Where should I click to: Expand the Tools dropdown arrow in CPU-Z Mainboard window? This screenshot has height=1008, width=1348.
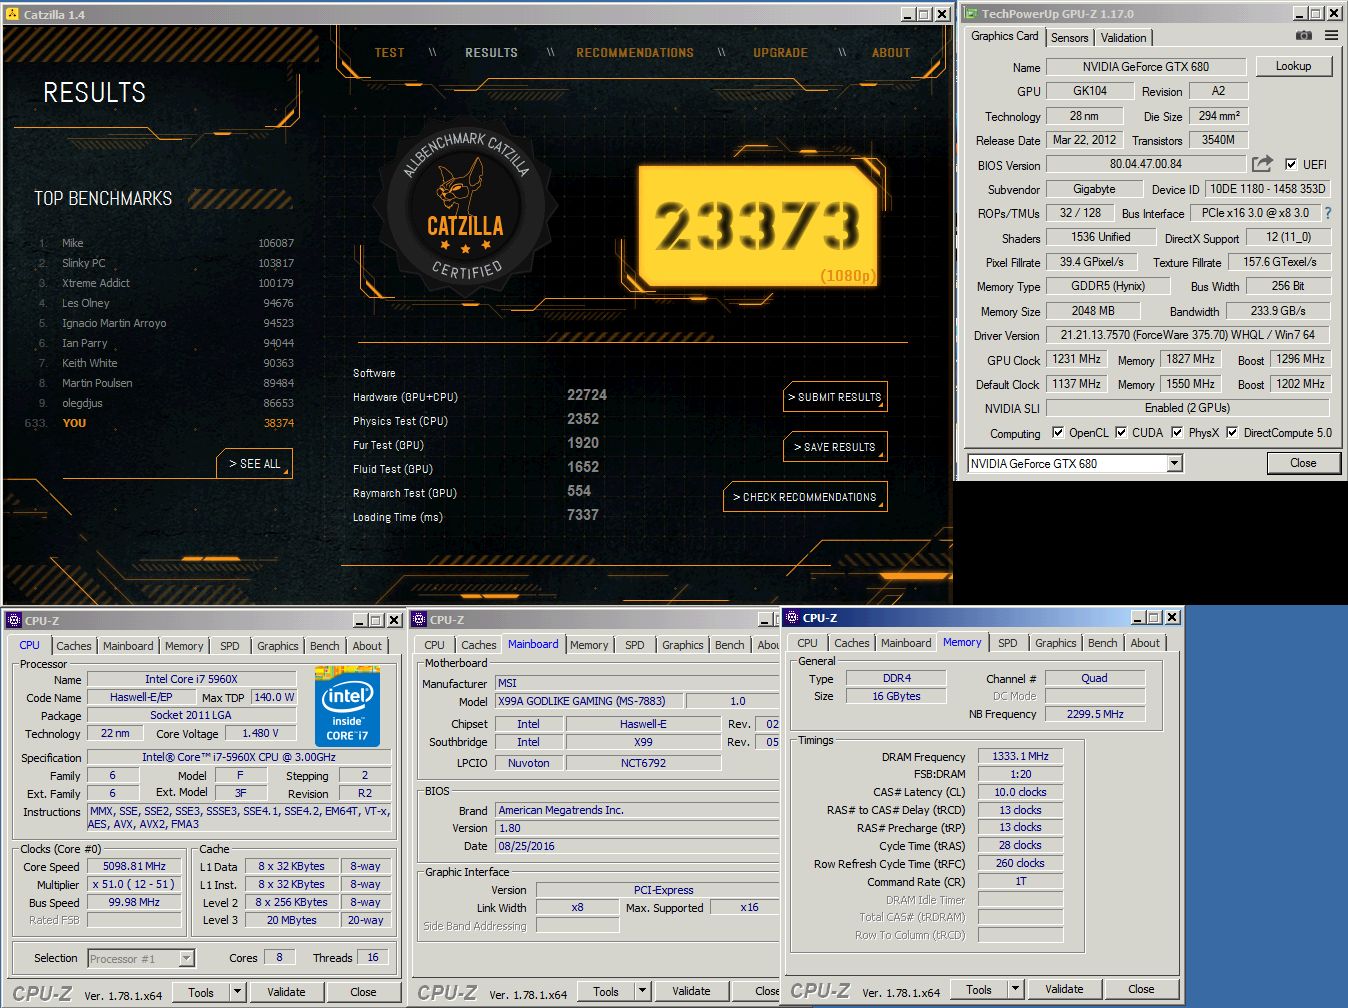click(642, 991)
